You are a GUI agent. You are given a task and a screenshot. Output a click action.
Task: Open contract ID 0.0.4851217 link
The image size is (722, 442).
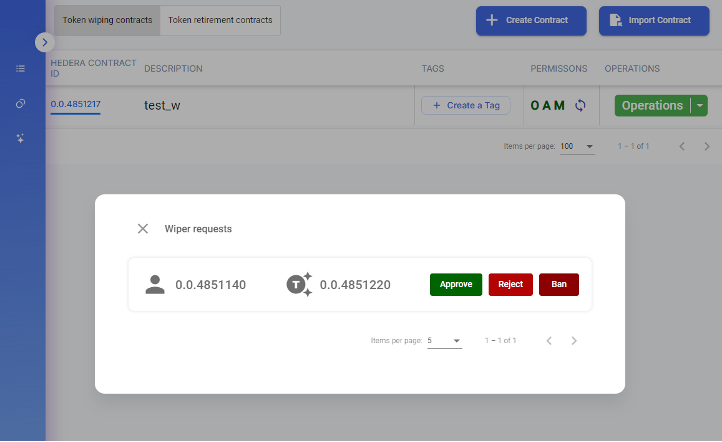pos(76,104)
